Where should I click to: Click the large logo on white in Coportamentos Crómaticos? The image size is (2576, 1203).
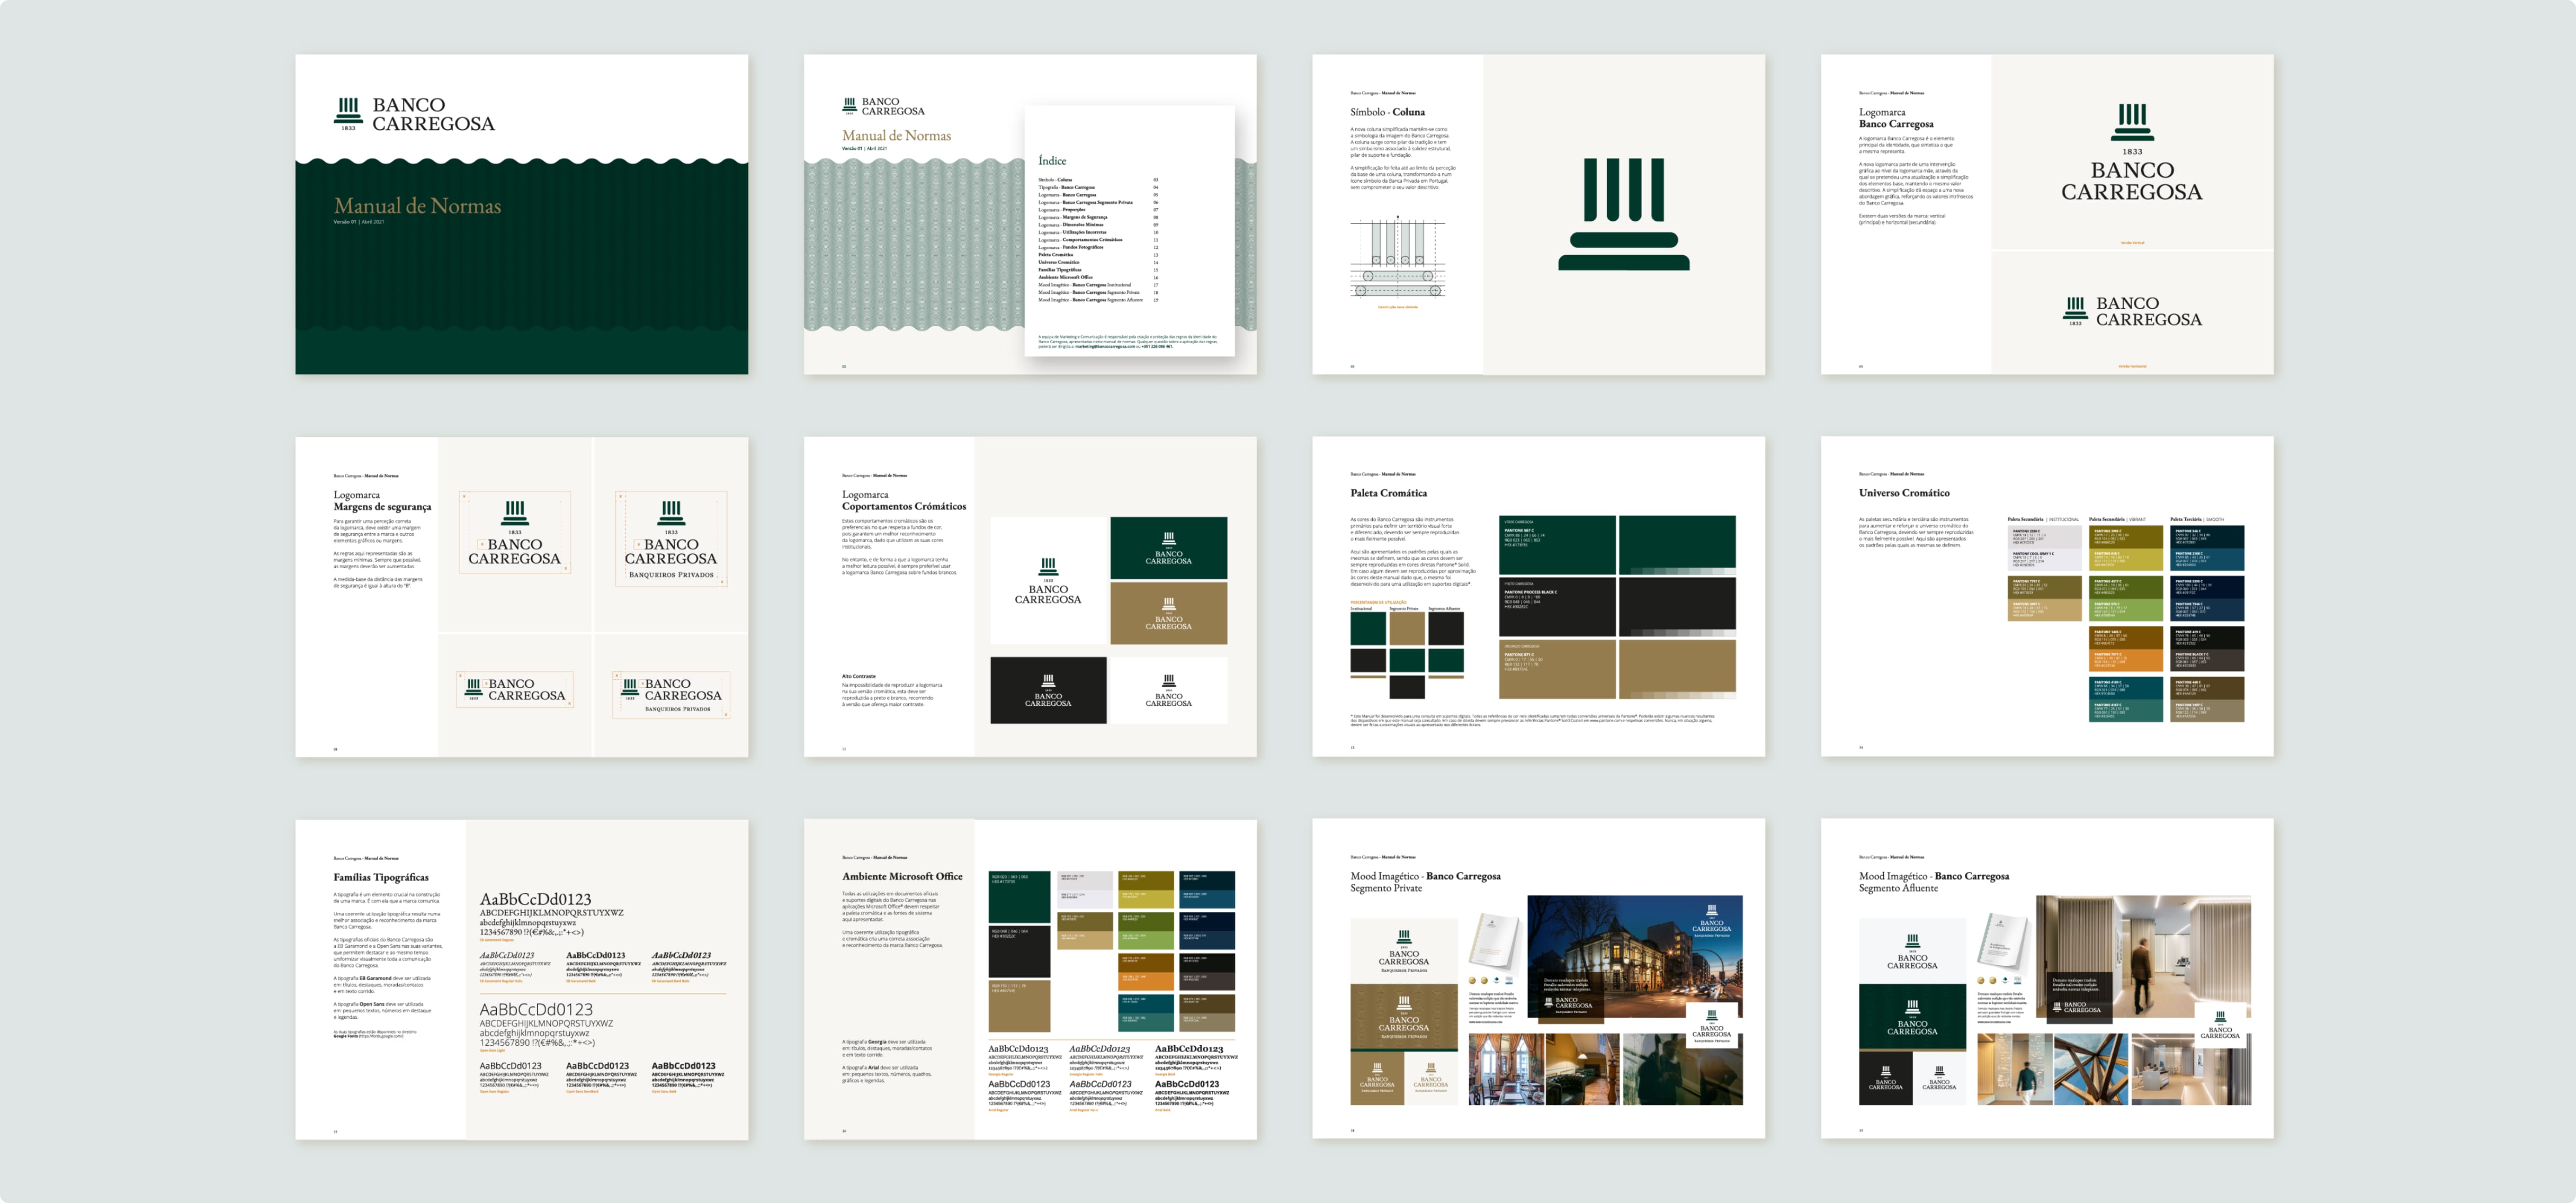coord(1048,580)
